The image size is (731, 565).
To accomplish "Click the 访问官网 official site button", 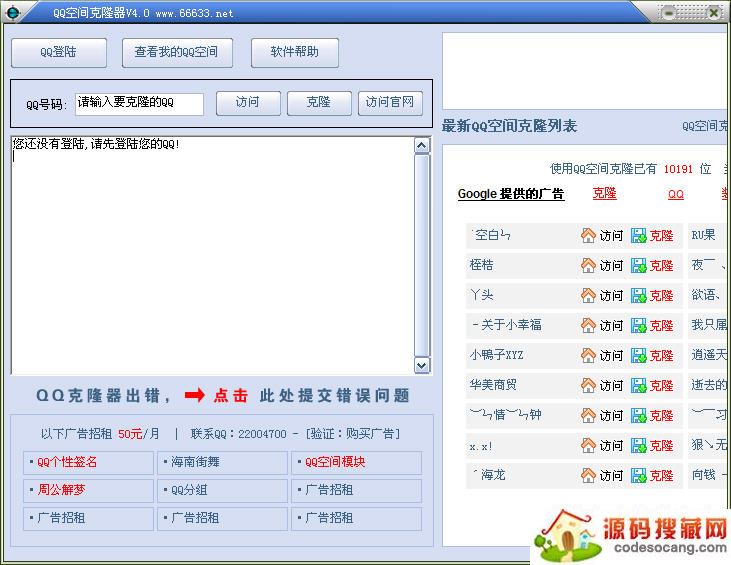I will click(390, 103).
